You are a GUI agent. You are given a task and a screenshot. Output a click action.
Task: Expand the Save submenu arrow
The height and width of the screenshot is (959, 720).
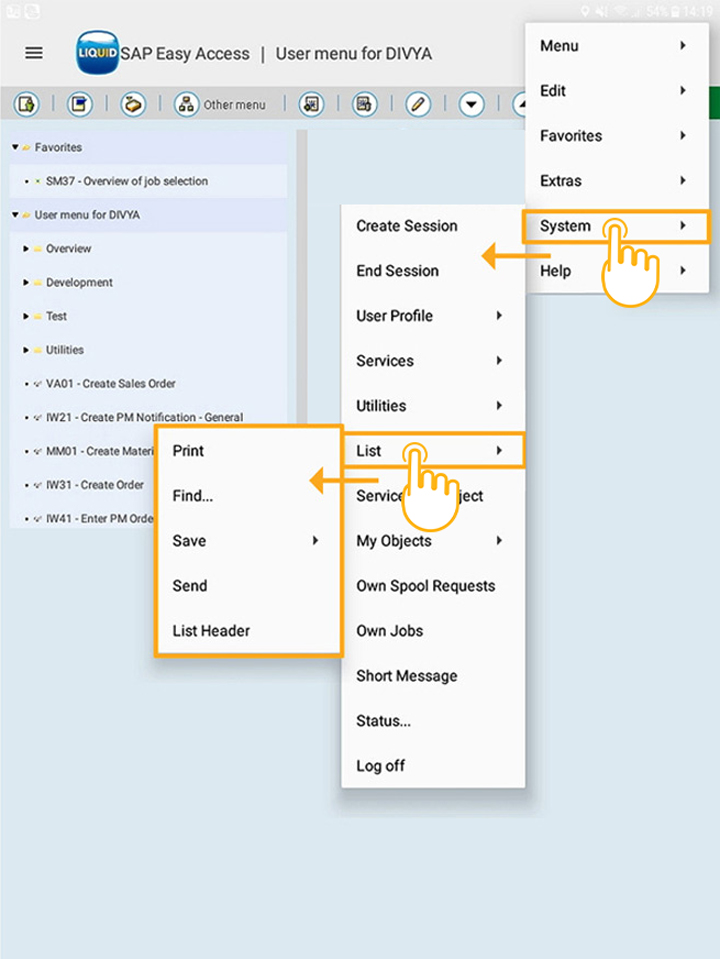[x=315, y=541]
